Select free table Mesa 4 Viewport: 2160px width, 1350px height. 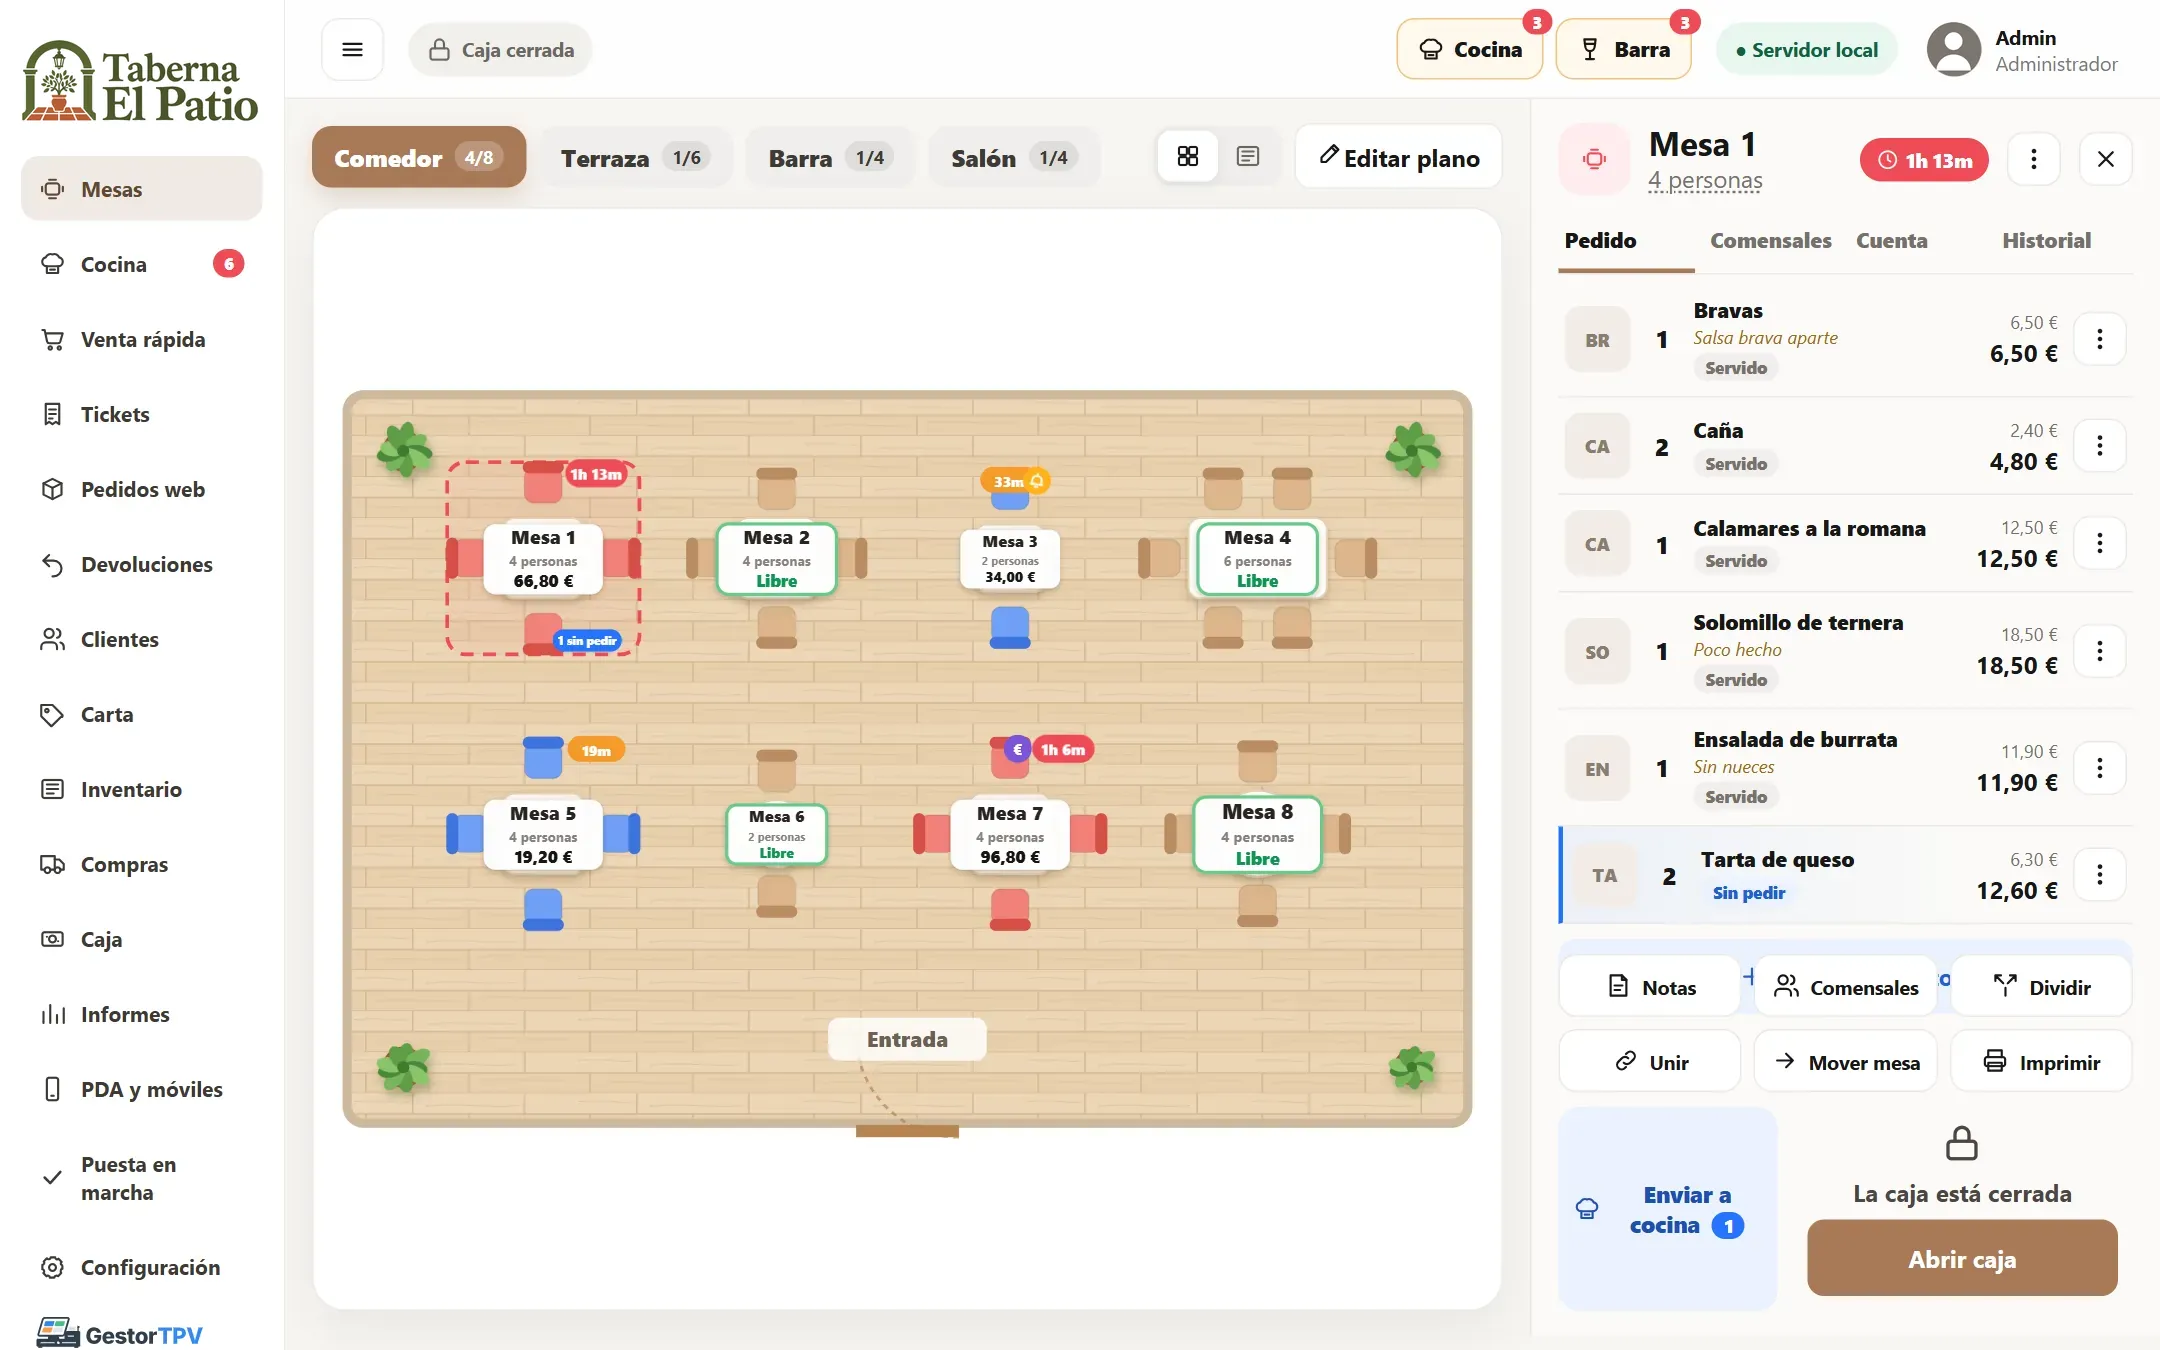point(1257,558)
